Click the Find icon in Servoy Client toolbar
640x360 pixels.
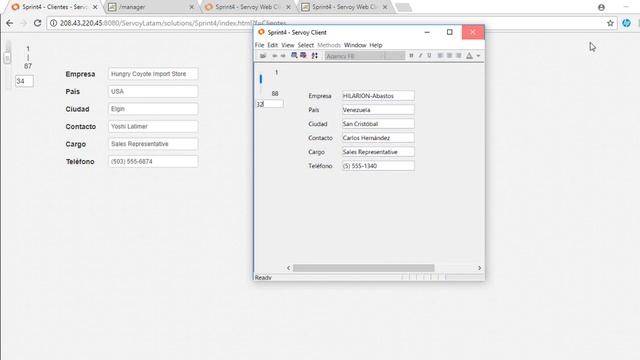pyautogui.click(x=294, y=56)
